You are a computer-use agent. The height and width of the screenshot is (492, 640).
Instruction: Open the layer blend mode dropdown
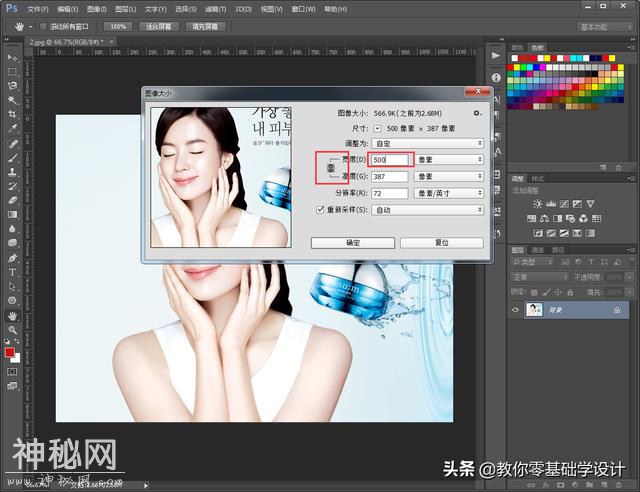pos(540,277)
